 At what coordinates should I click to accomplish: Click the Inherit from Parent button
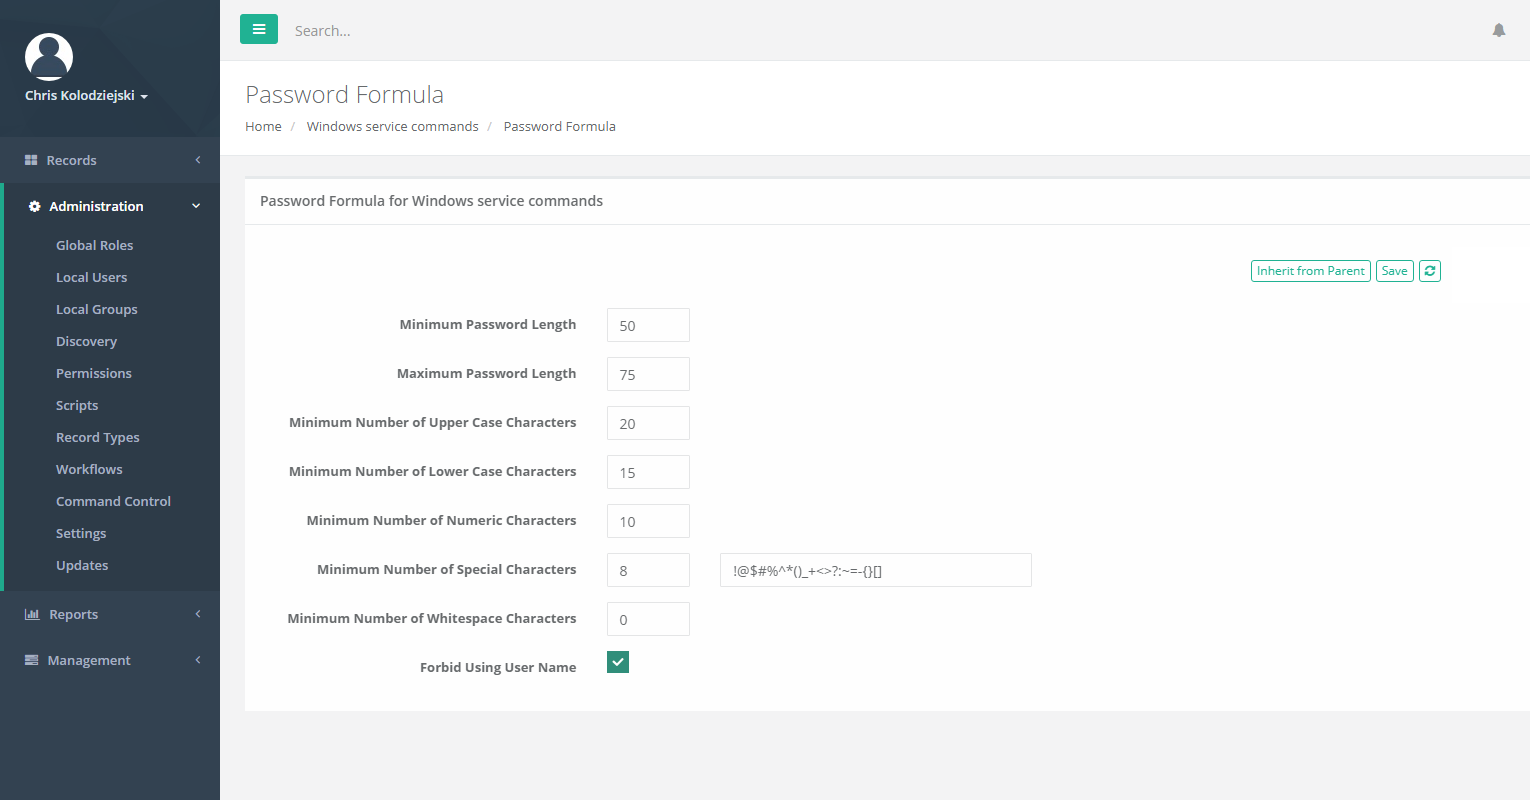1310,271
